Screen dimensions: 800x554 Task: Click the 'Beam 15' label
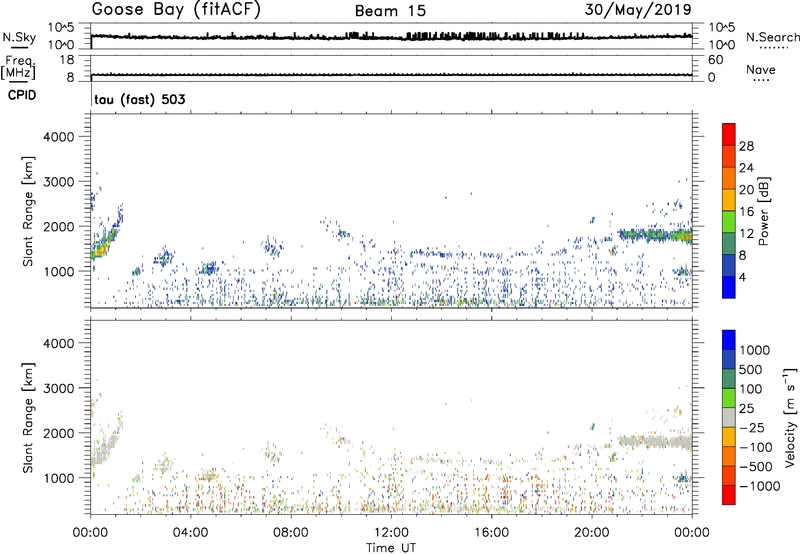point(390,11)
